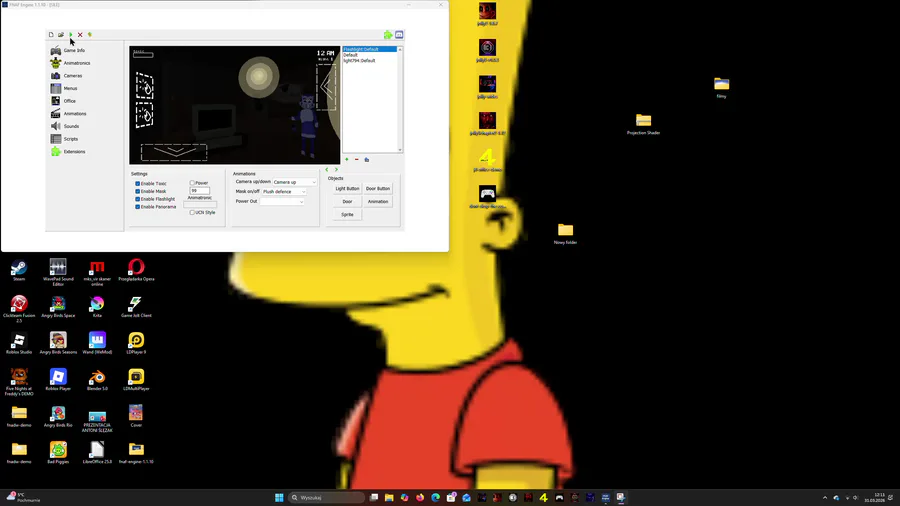
Task: Show hidden tray icons chevron
Action: (825, 497)
